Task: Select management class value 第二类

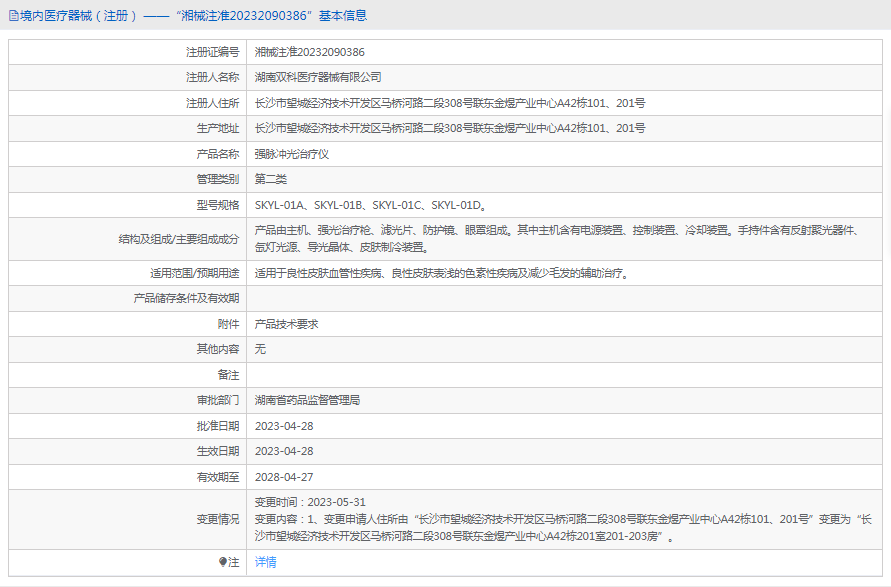Action: pyautogui.click(x=270, y=180)
